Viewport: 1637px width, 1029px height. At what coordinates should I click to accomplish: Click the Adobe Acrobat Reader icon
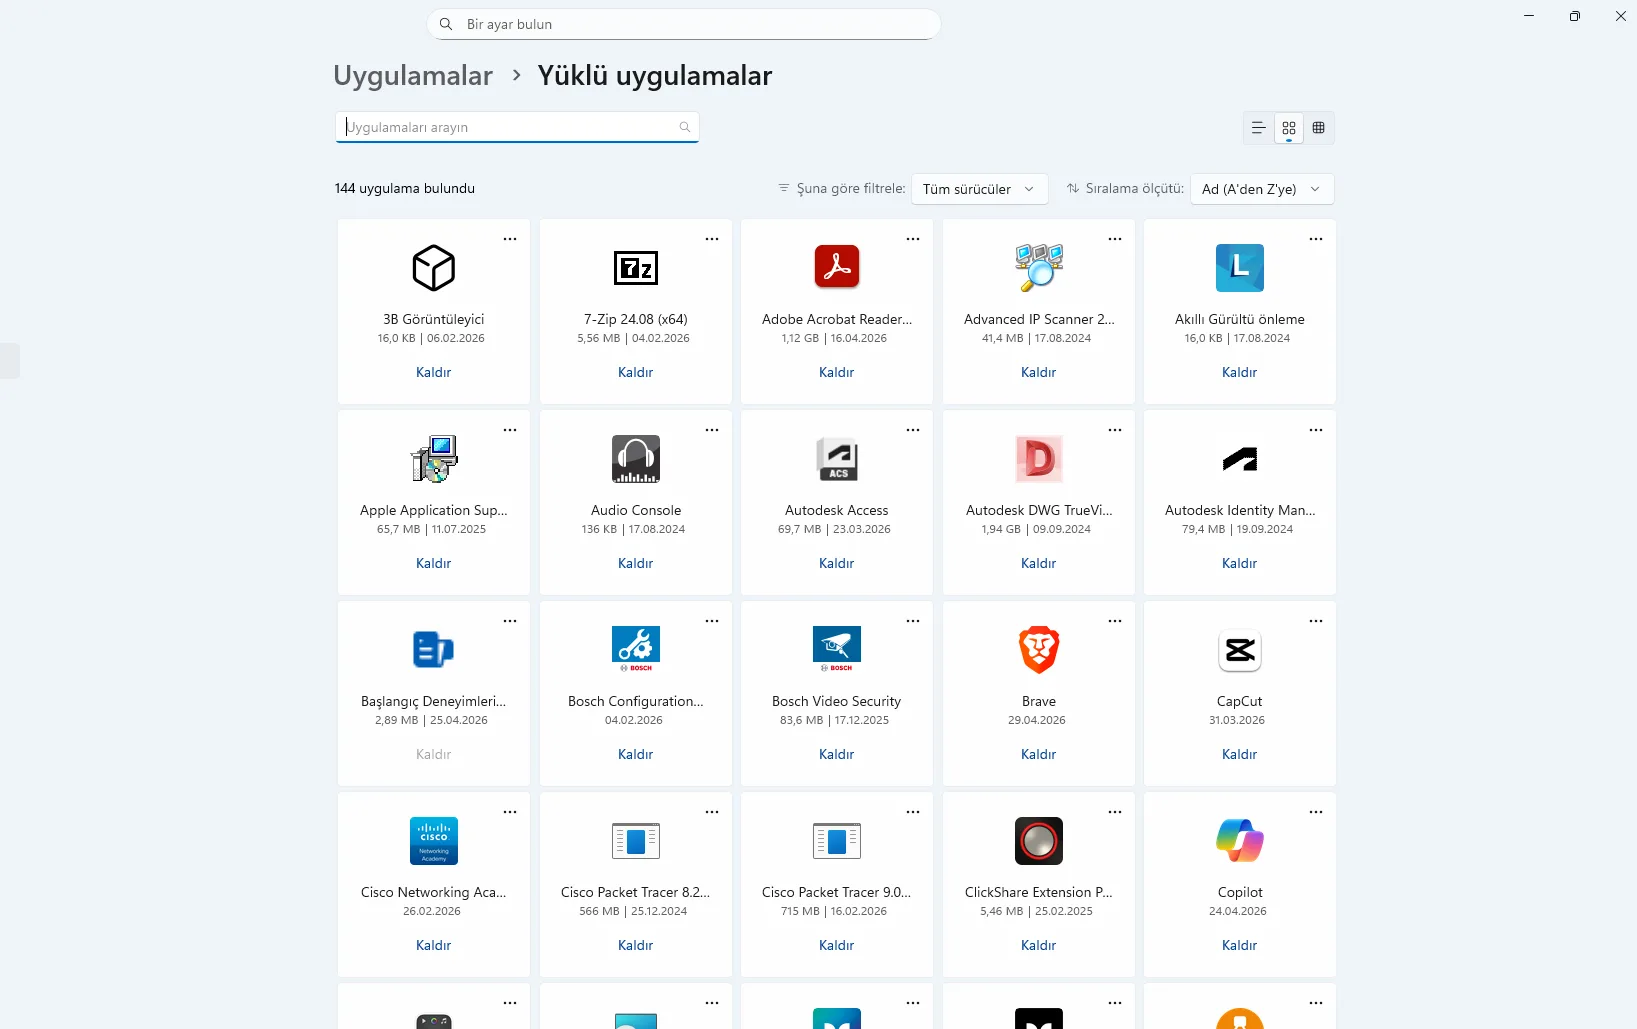coord(836,267)
